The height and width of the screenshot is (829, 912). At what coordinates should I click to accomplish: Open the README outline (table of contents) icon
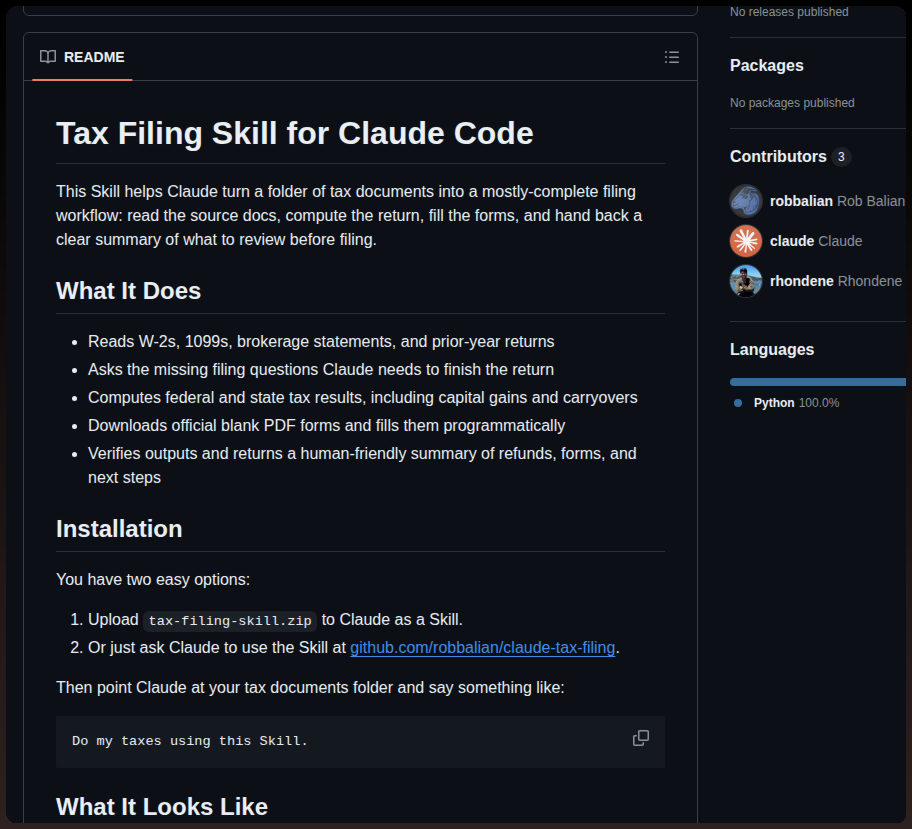(x=672, y=57)
